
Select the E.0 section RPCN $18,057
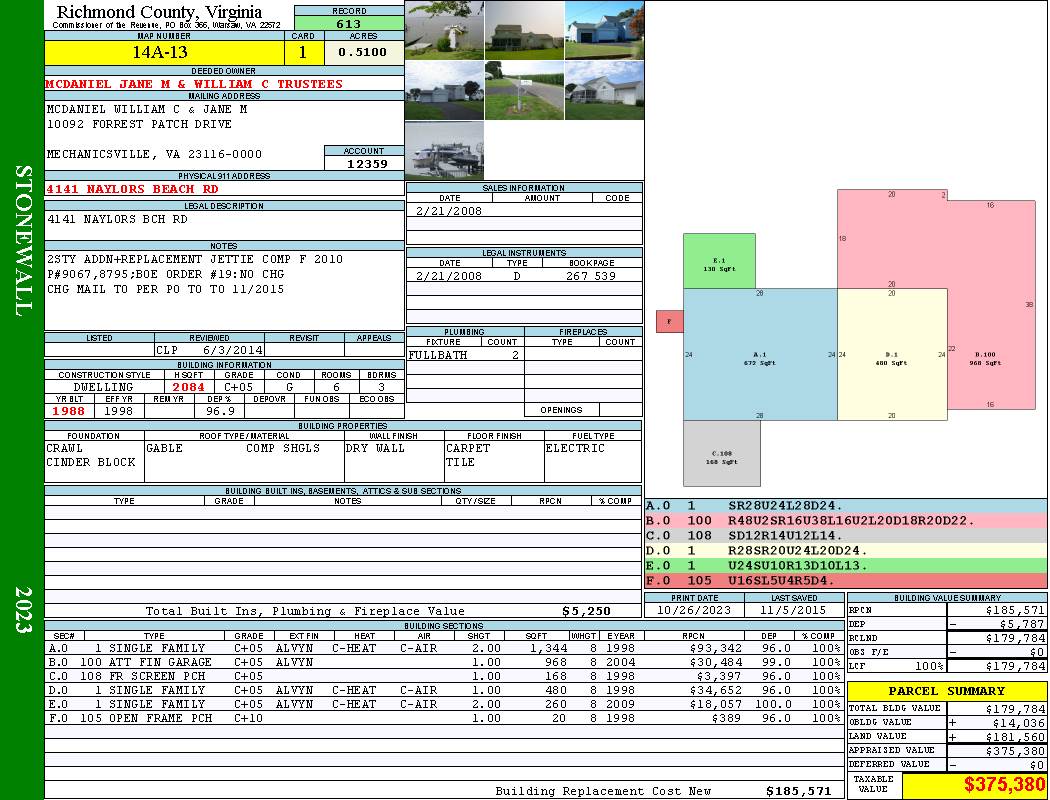click(715, 704)
